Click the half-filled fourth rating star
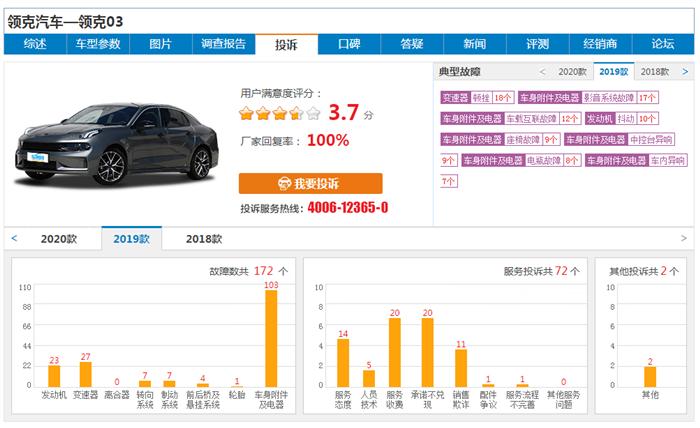The width and height of the screenshot is (700, 428). coord(296,113)
